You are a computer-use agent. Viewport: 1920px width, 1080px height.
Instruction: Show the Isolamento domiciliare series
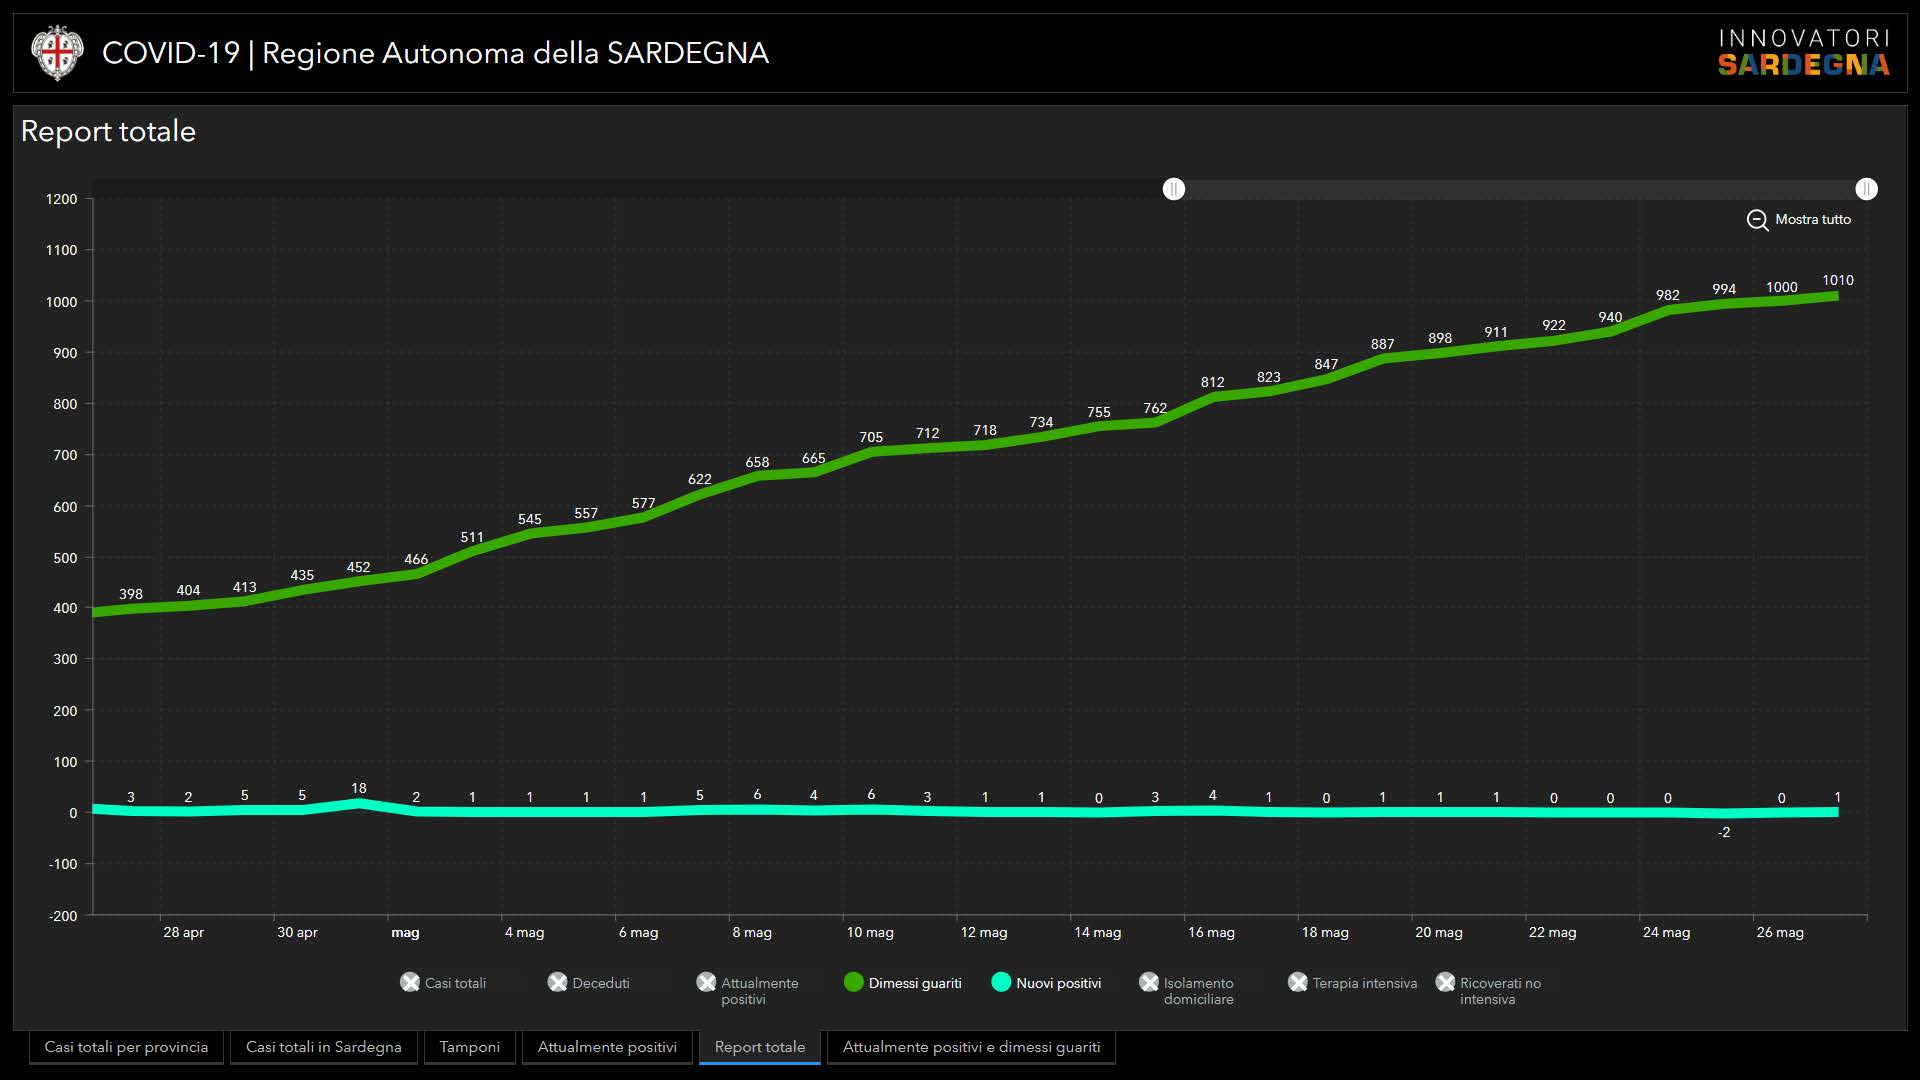coord(1149,982)
